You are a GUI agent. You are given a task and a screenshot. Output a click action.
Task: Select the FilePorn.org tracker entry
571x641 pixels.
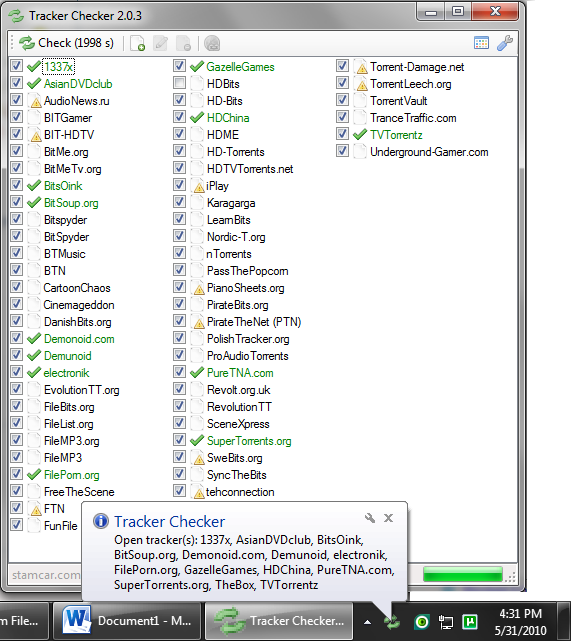72,475
